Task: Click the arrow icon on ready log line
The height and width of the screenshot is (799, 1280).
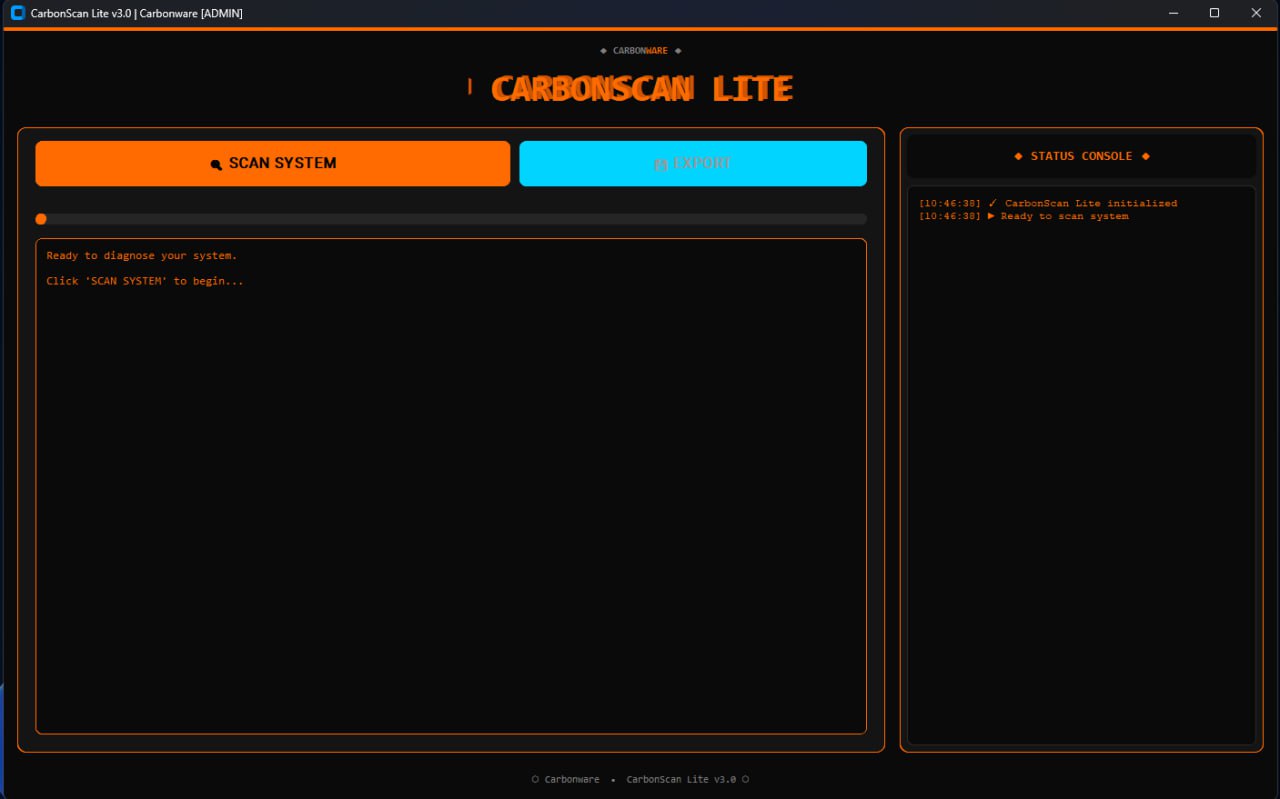Action: [993, 216]
